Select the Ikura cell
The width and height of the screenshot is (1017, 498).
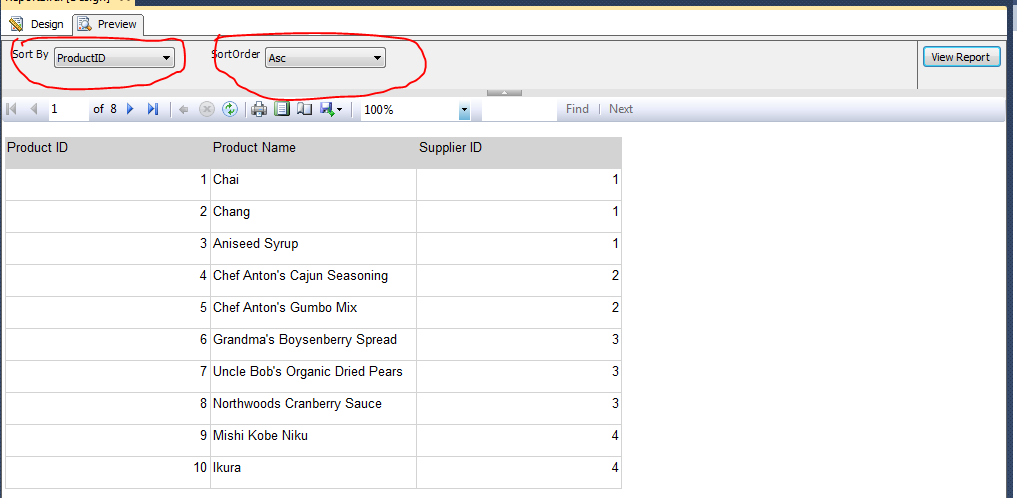coord(313,473)
